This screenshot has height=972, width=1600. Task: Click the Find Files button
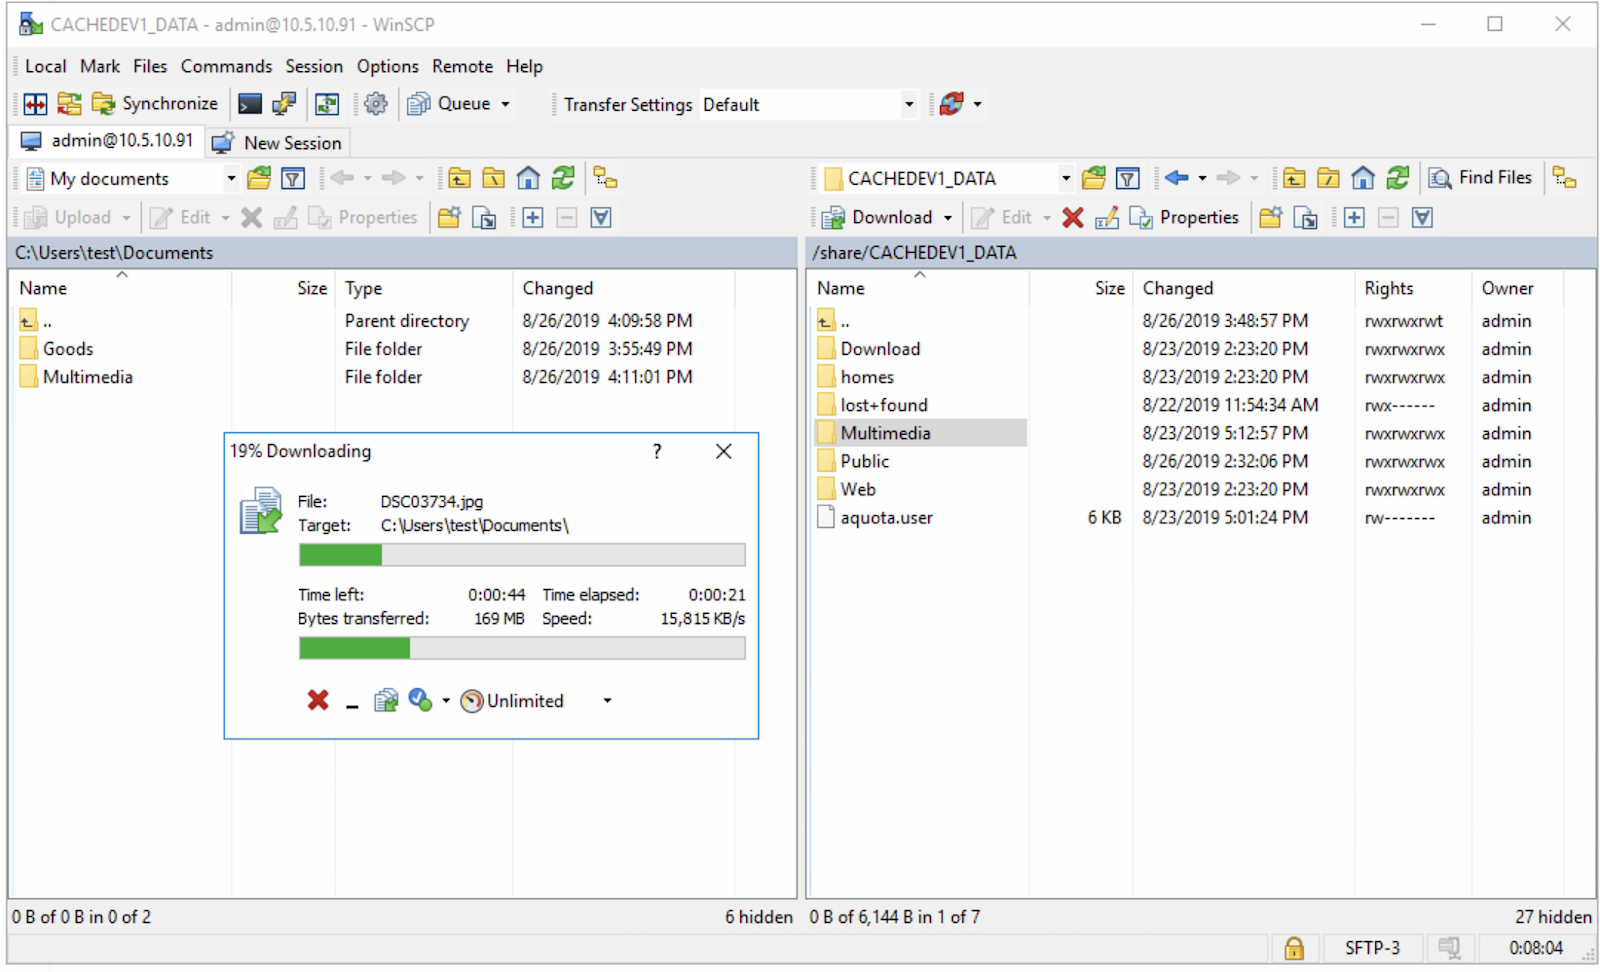tap(1481, 178)
